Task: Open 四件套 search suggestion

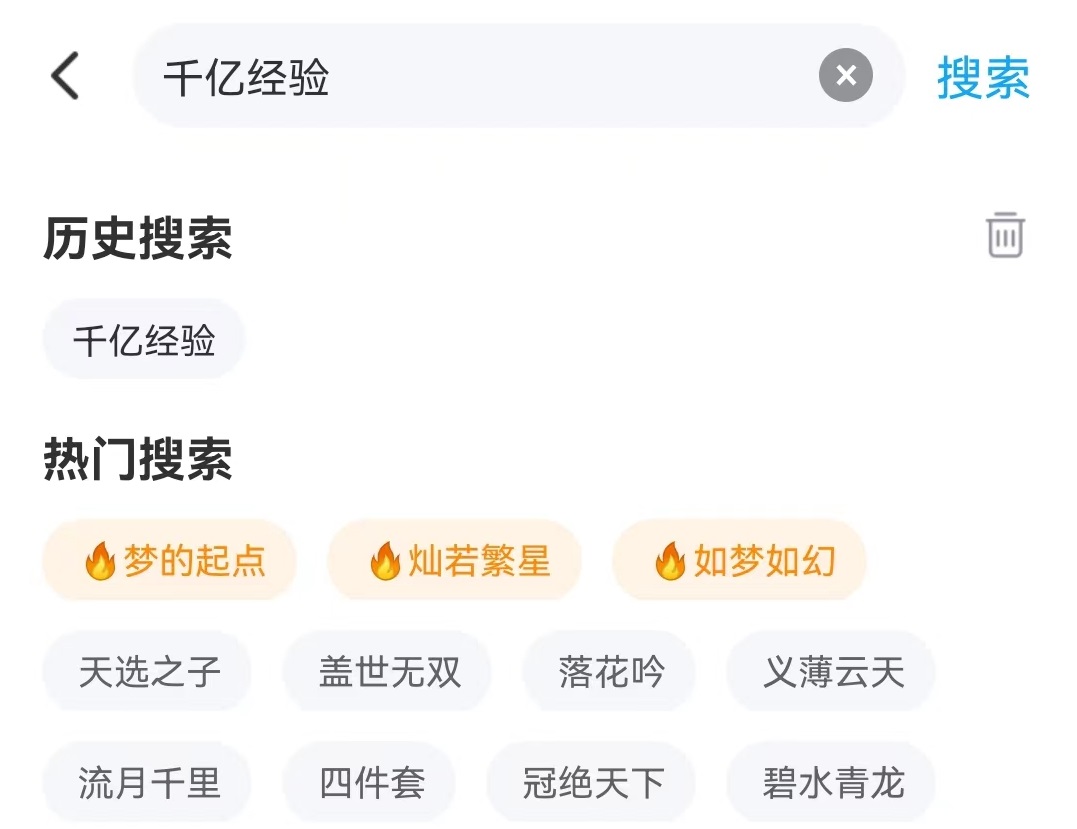Action: [371, 782]
